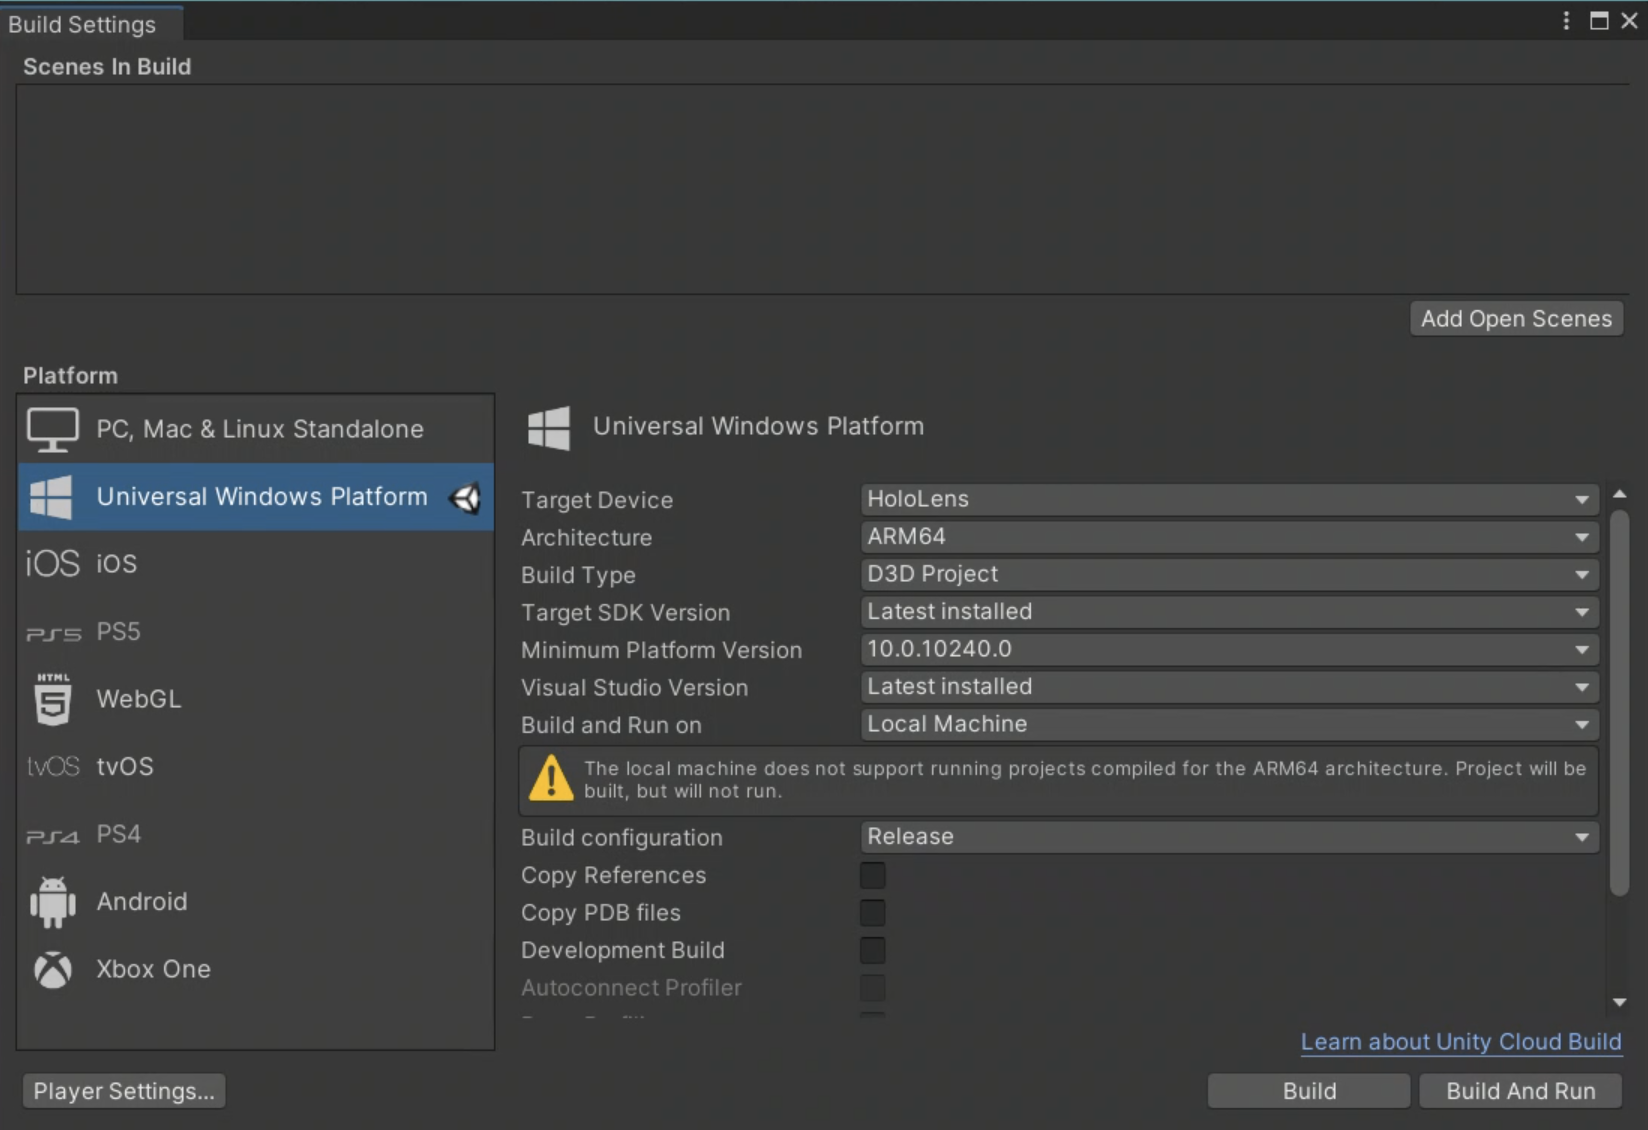Click inside the Scenes In Build list
This screenshot has width=1648, height=1130.
(822, 190)
